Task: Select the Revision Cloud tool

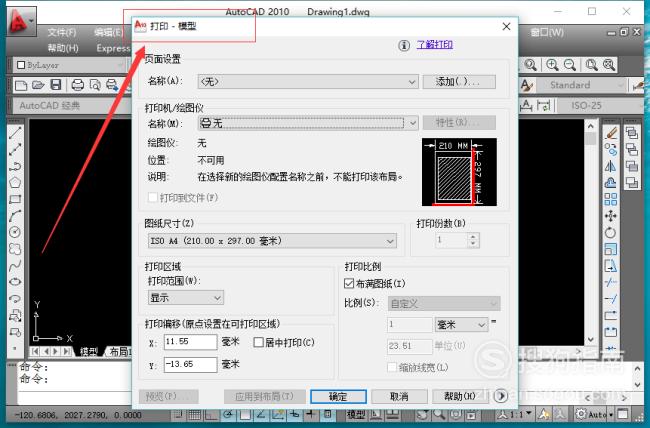Action: tap(15, 249)
